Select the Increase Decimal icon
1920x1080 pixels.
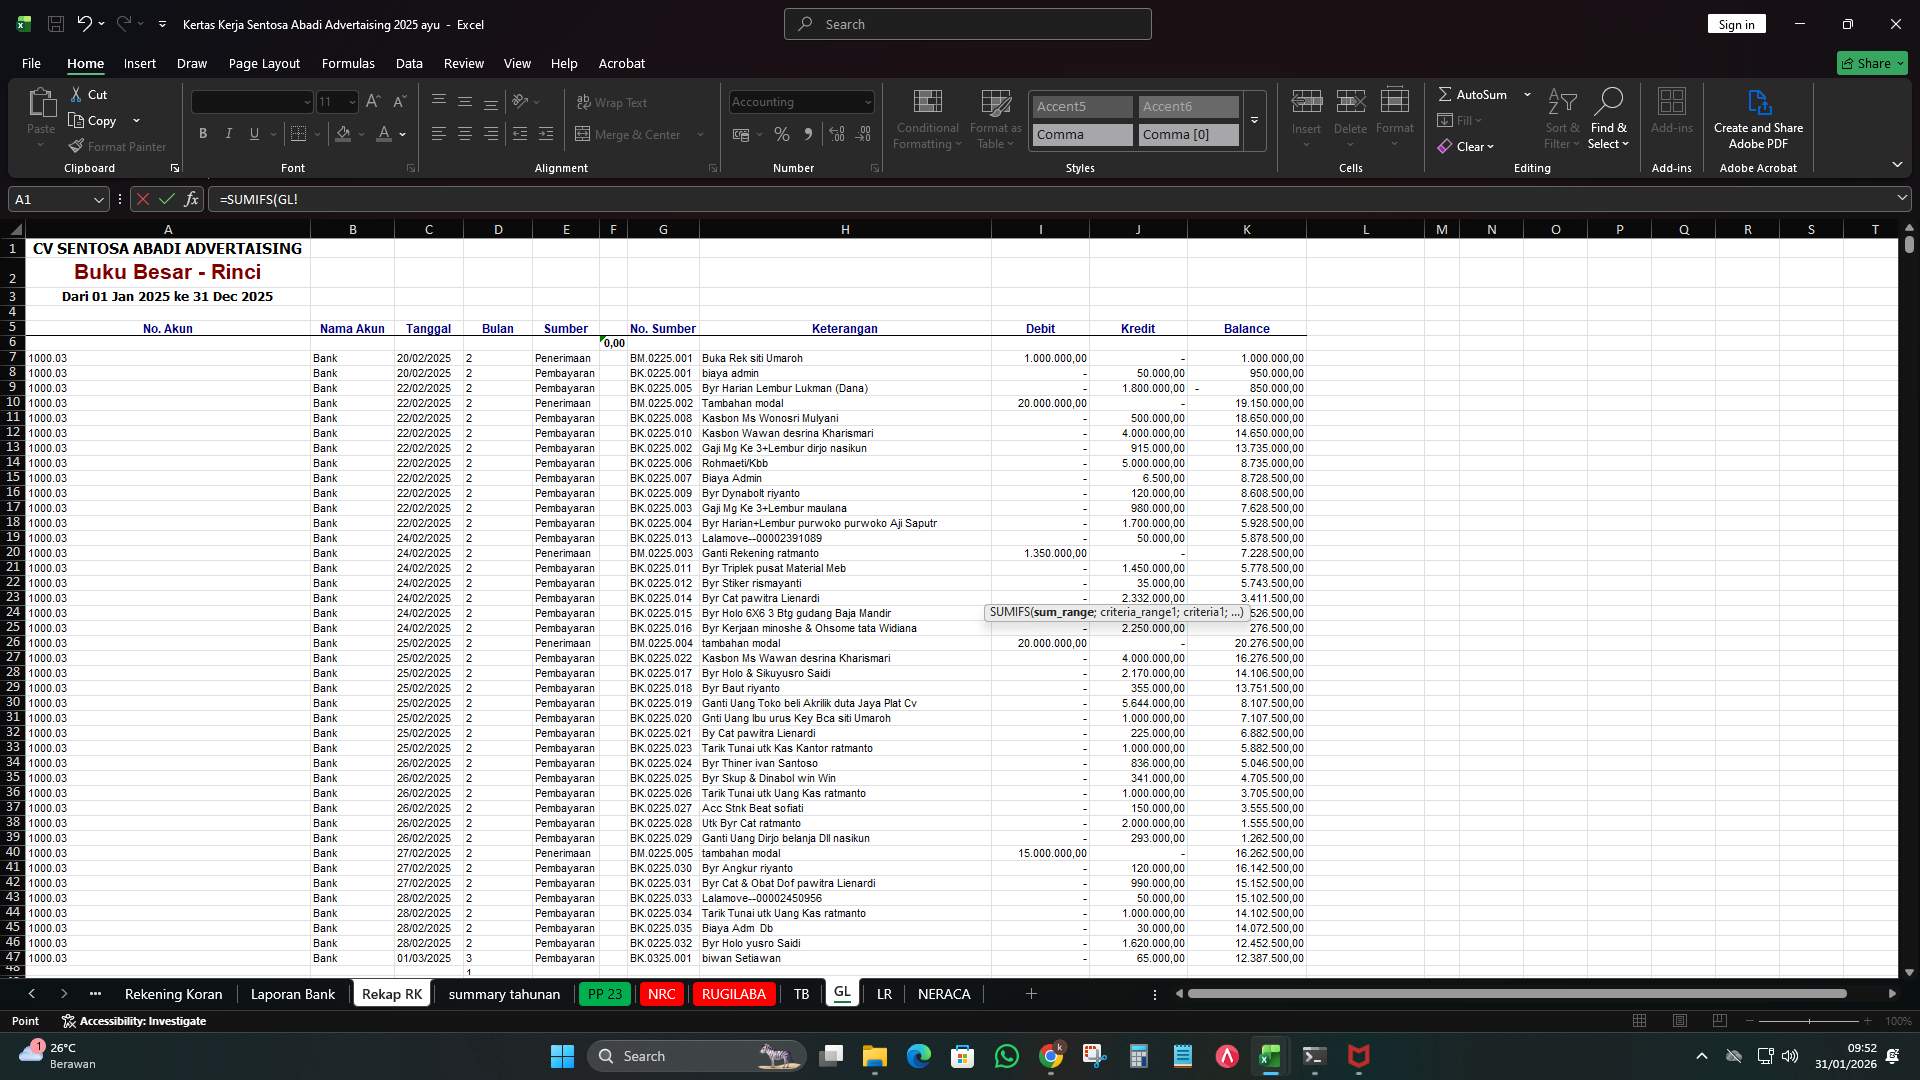pyautogui.click(x=837, y=134)
